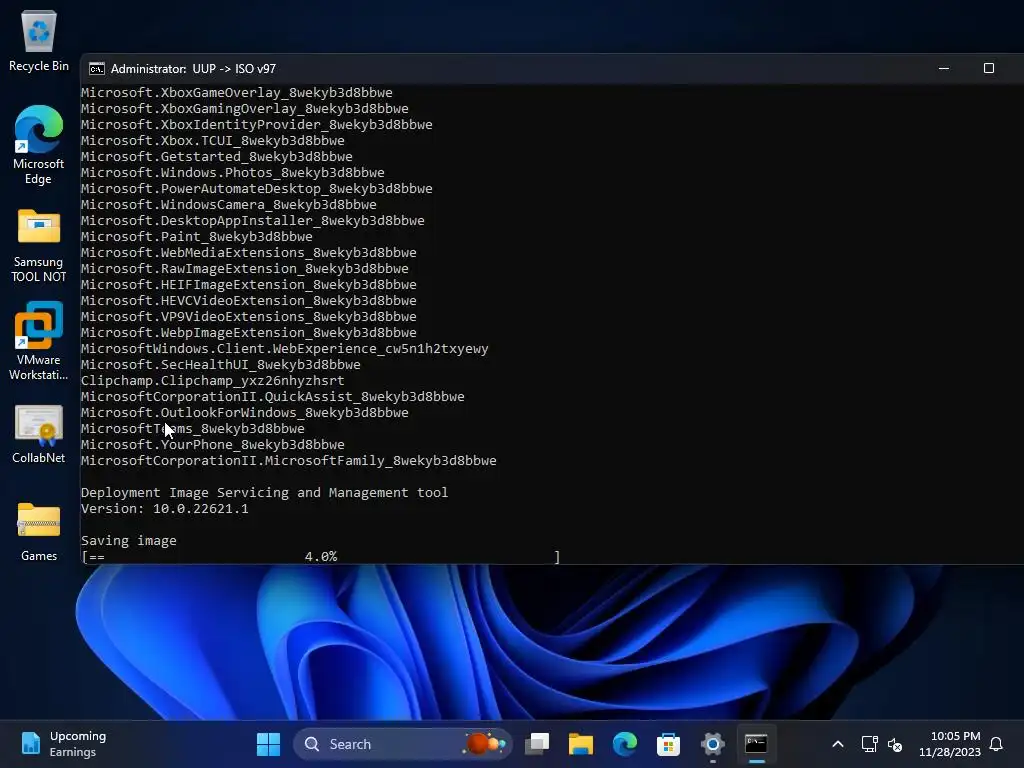Click the taskbar Search box
This screenshot has width=1024, height=768.
pos(403,744)
